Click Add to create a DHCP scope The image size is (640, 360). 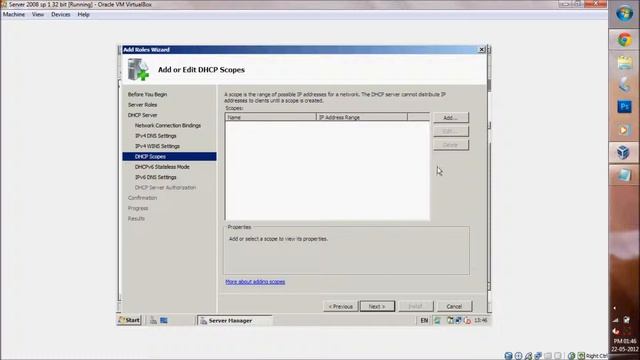[451, 118]
